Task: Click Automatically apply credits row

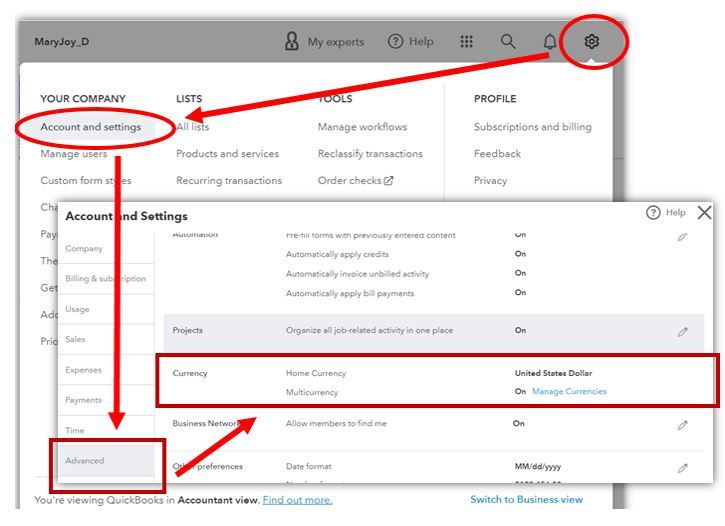Action: click(x=337, y=254)
